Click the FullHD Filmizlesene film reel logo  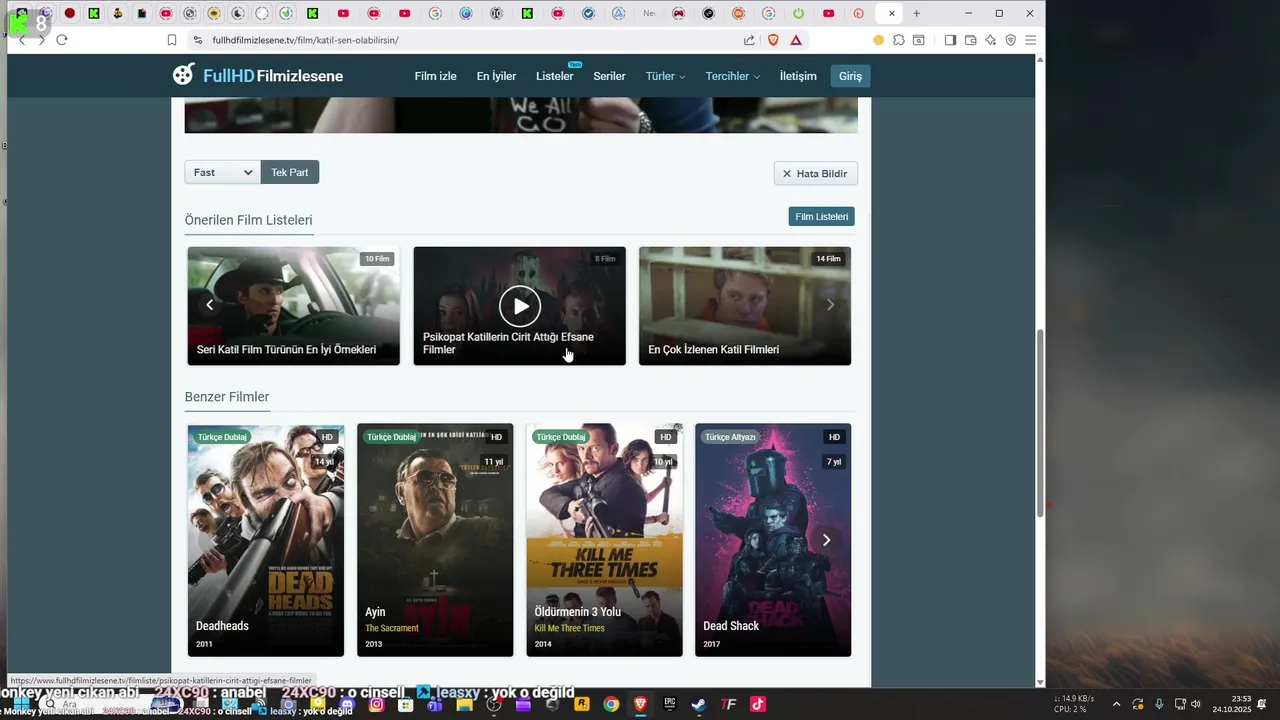pyautogui.click(x=184, y=75)
